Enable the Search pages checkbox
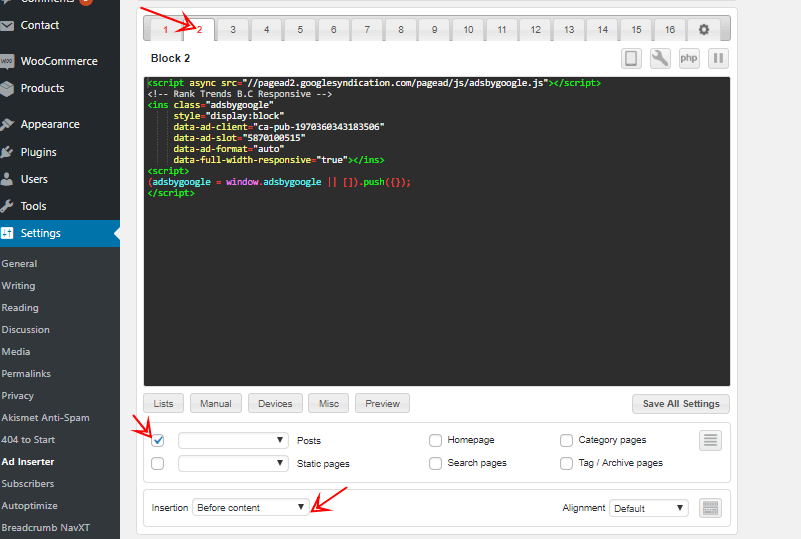 (435, 463)
